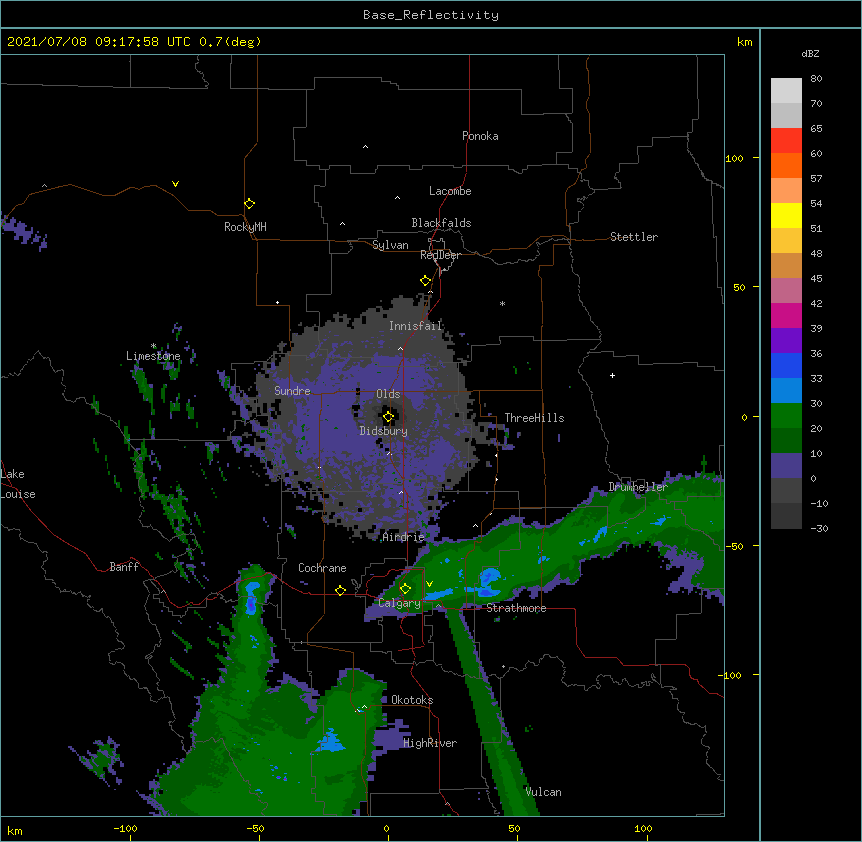862x842 pixels.
Task: Click the white plus marker south of Stettler
Action: (612, 375)
